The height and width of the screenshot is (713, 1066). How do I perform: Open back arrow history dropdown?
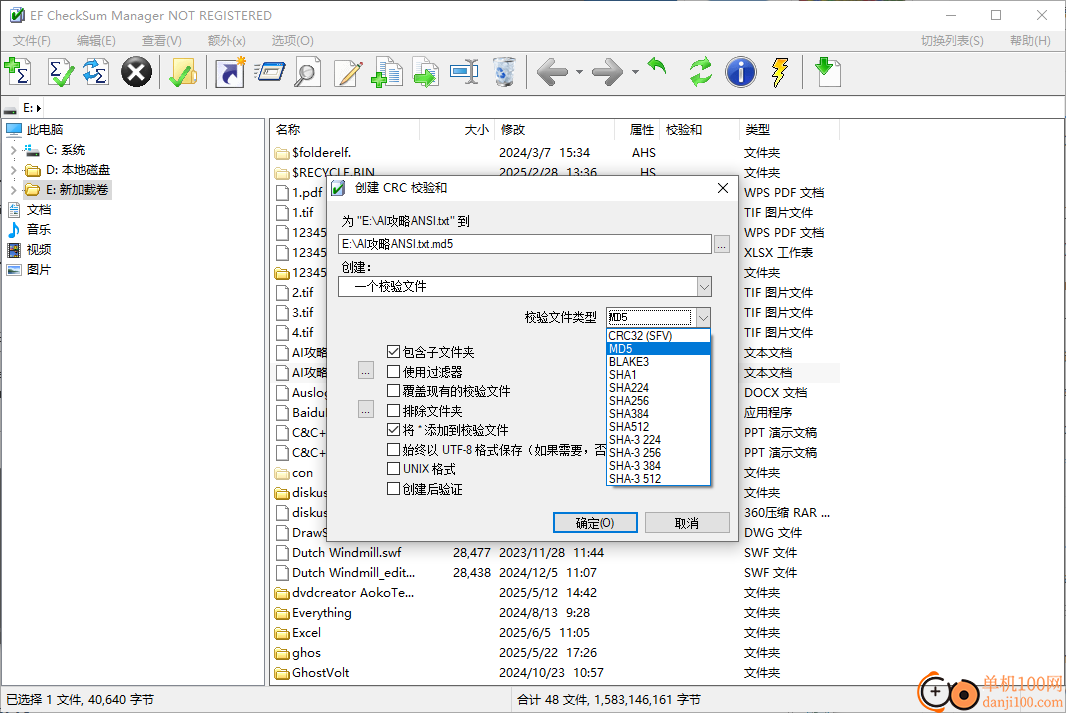click(x=579, y=72)
